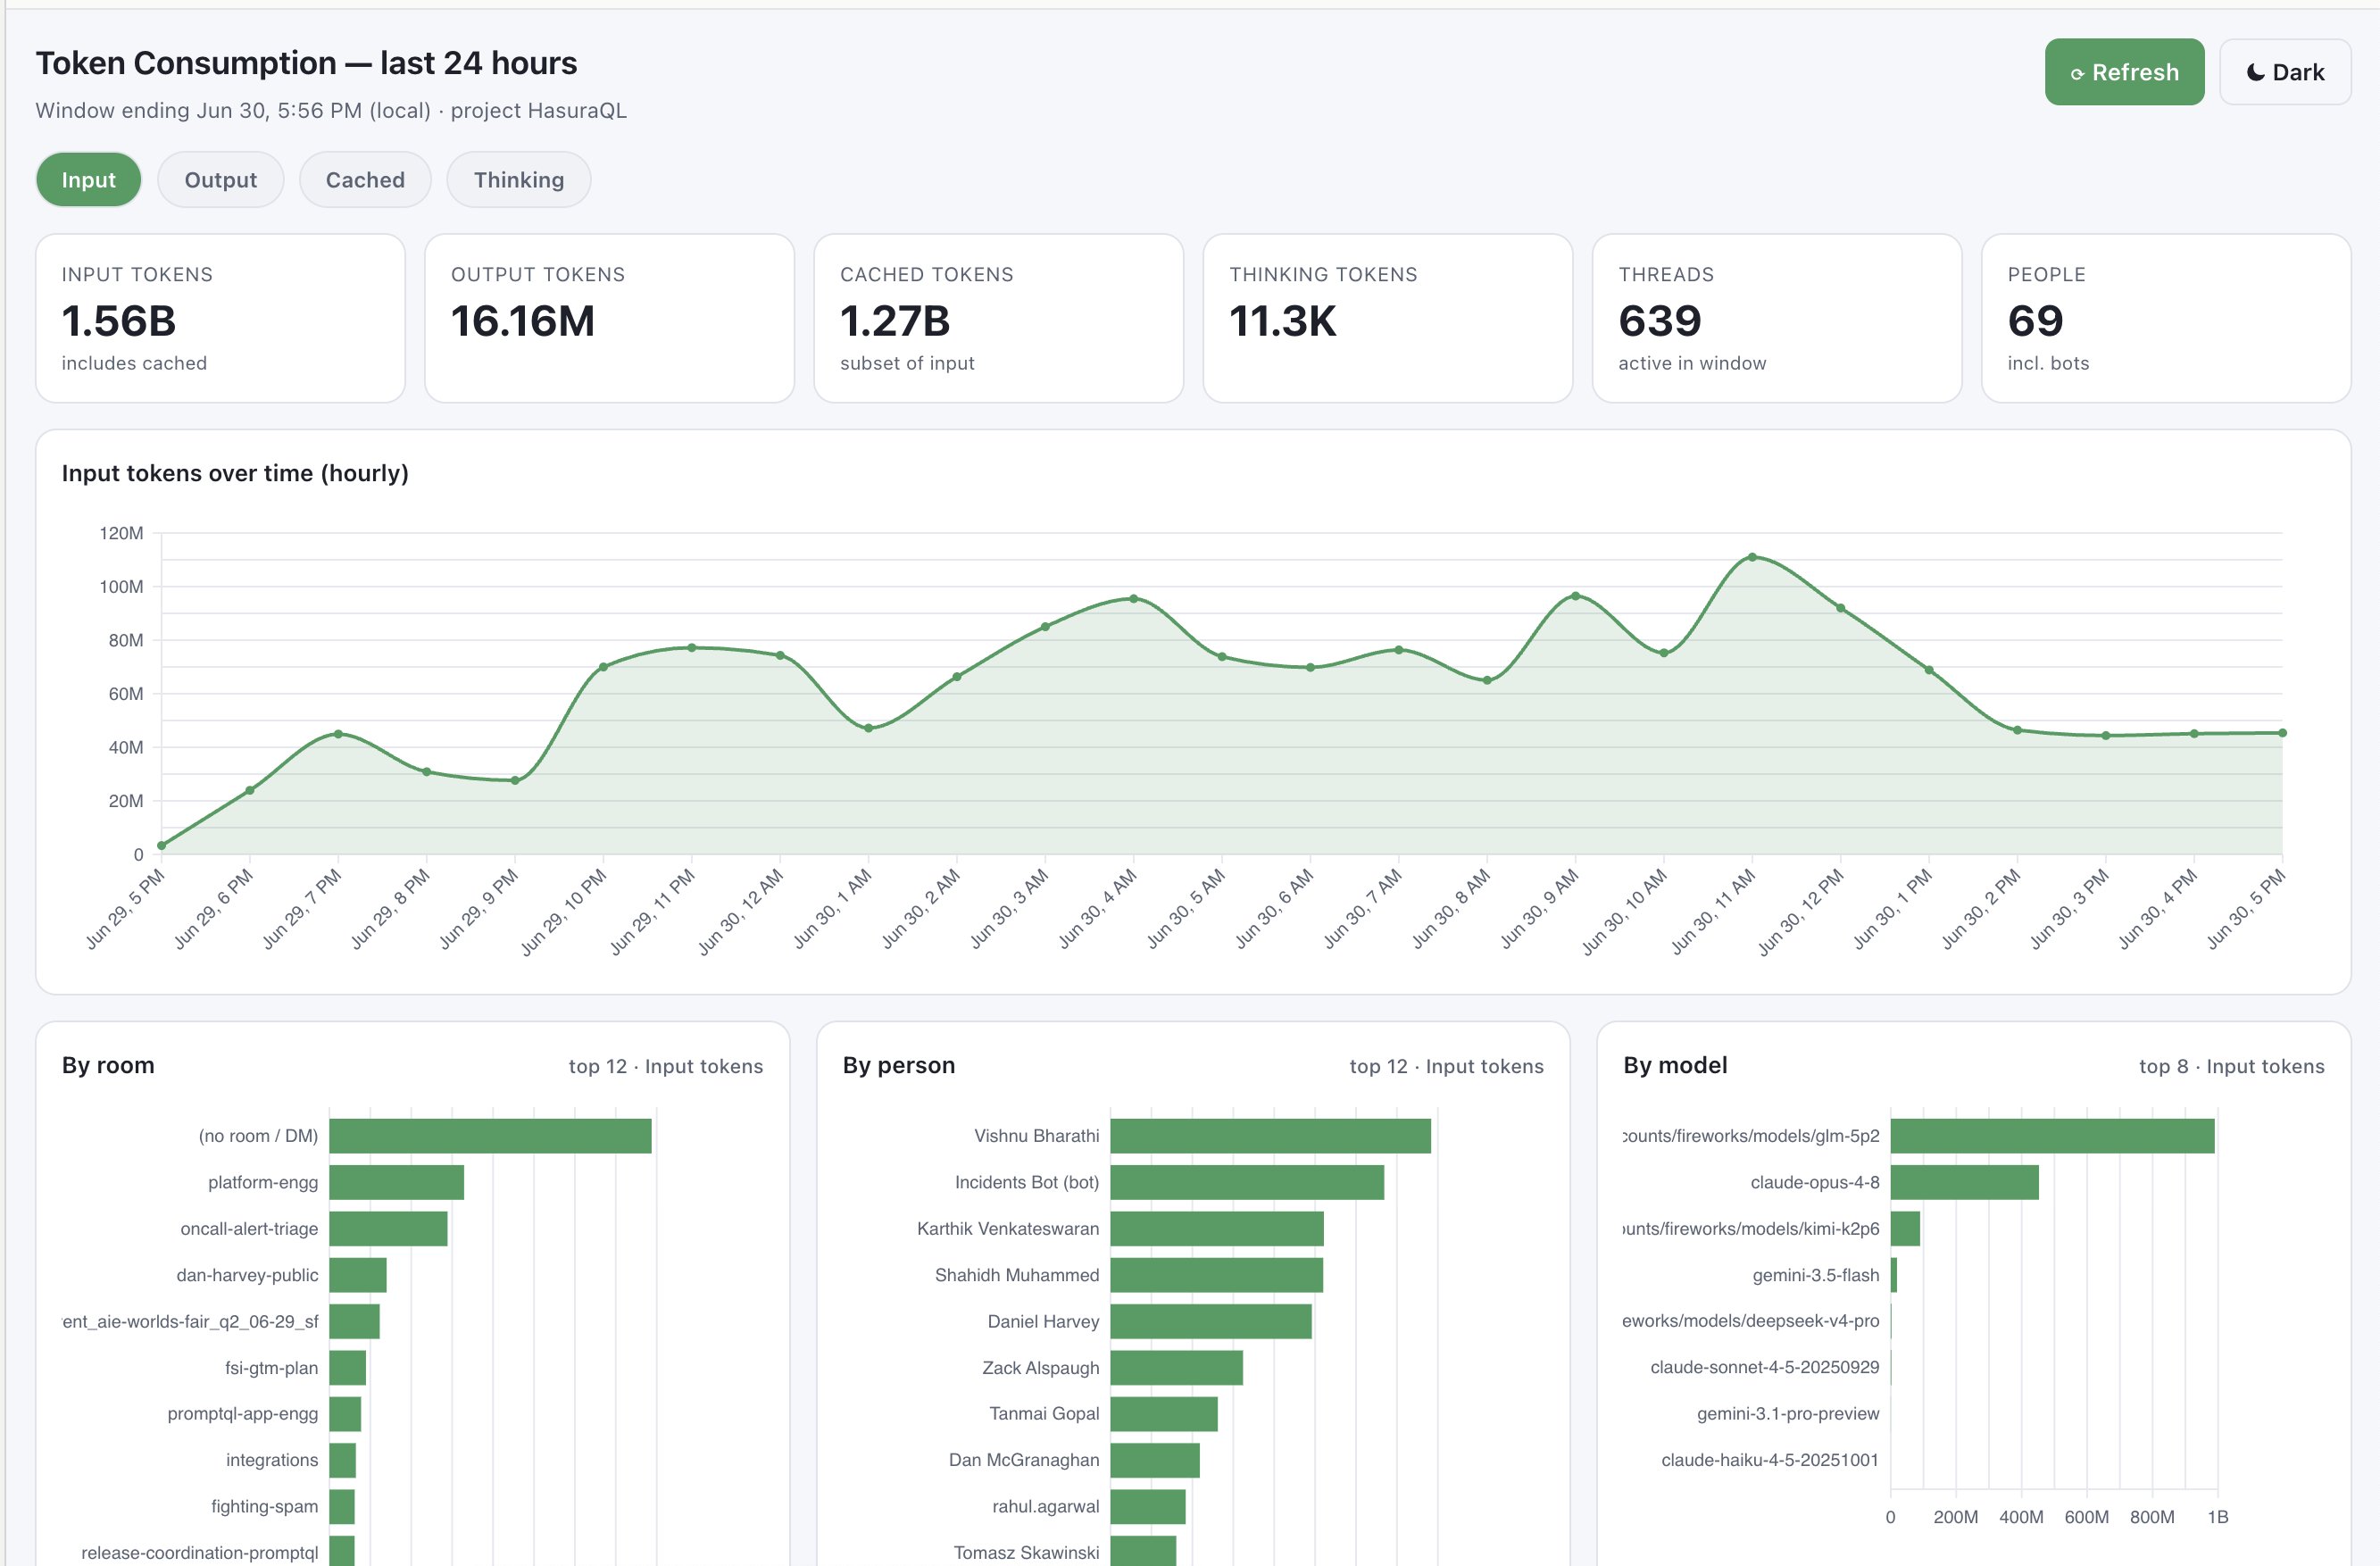Click the People 69 card
2380x1566 pixels.
[2165, 318]
